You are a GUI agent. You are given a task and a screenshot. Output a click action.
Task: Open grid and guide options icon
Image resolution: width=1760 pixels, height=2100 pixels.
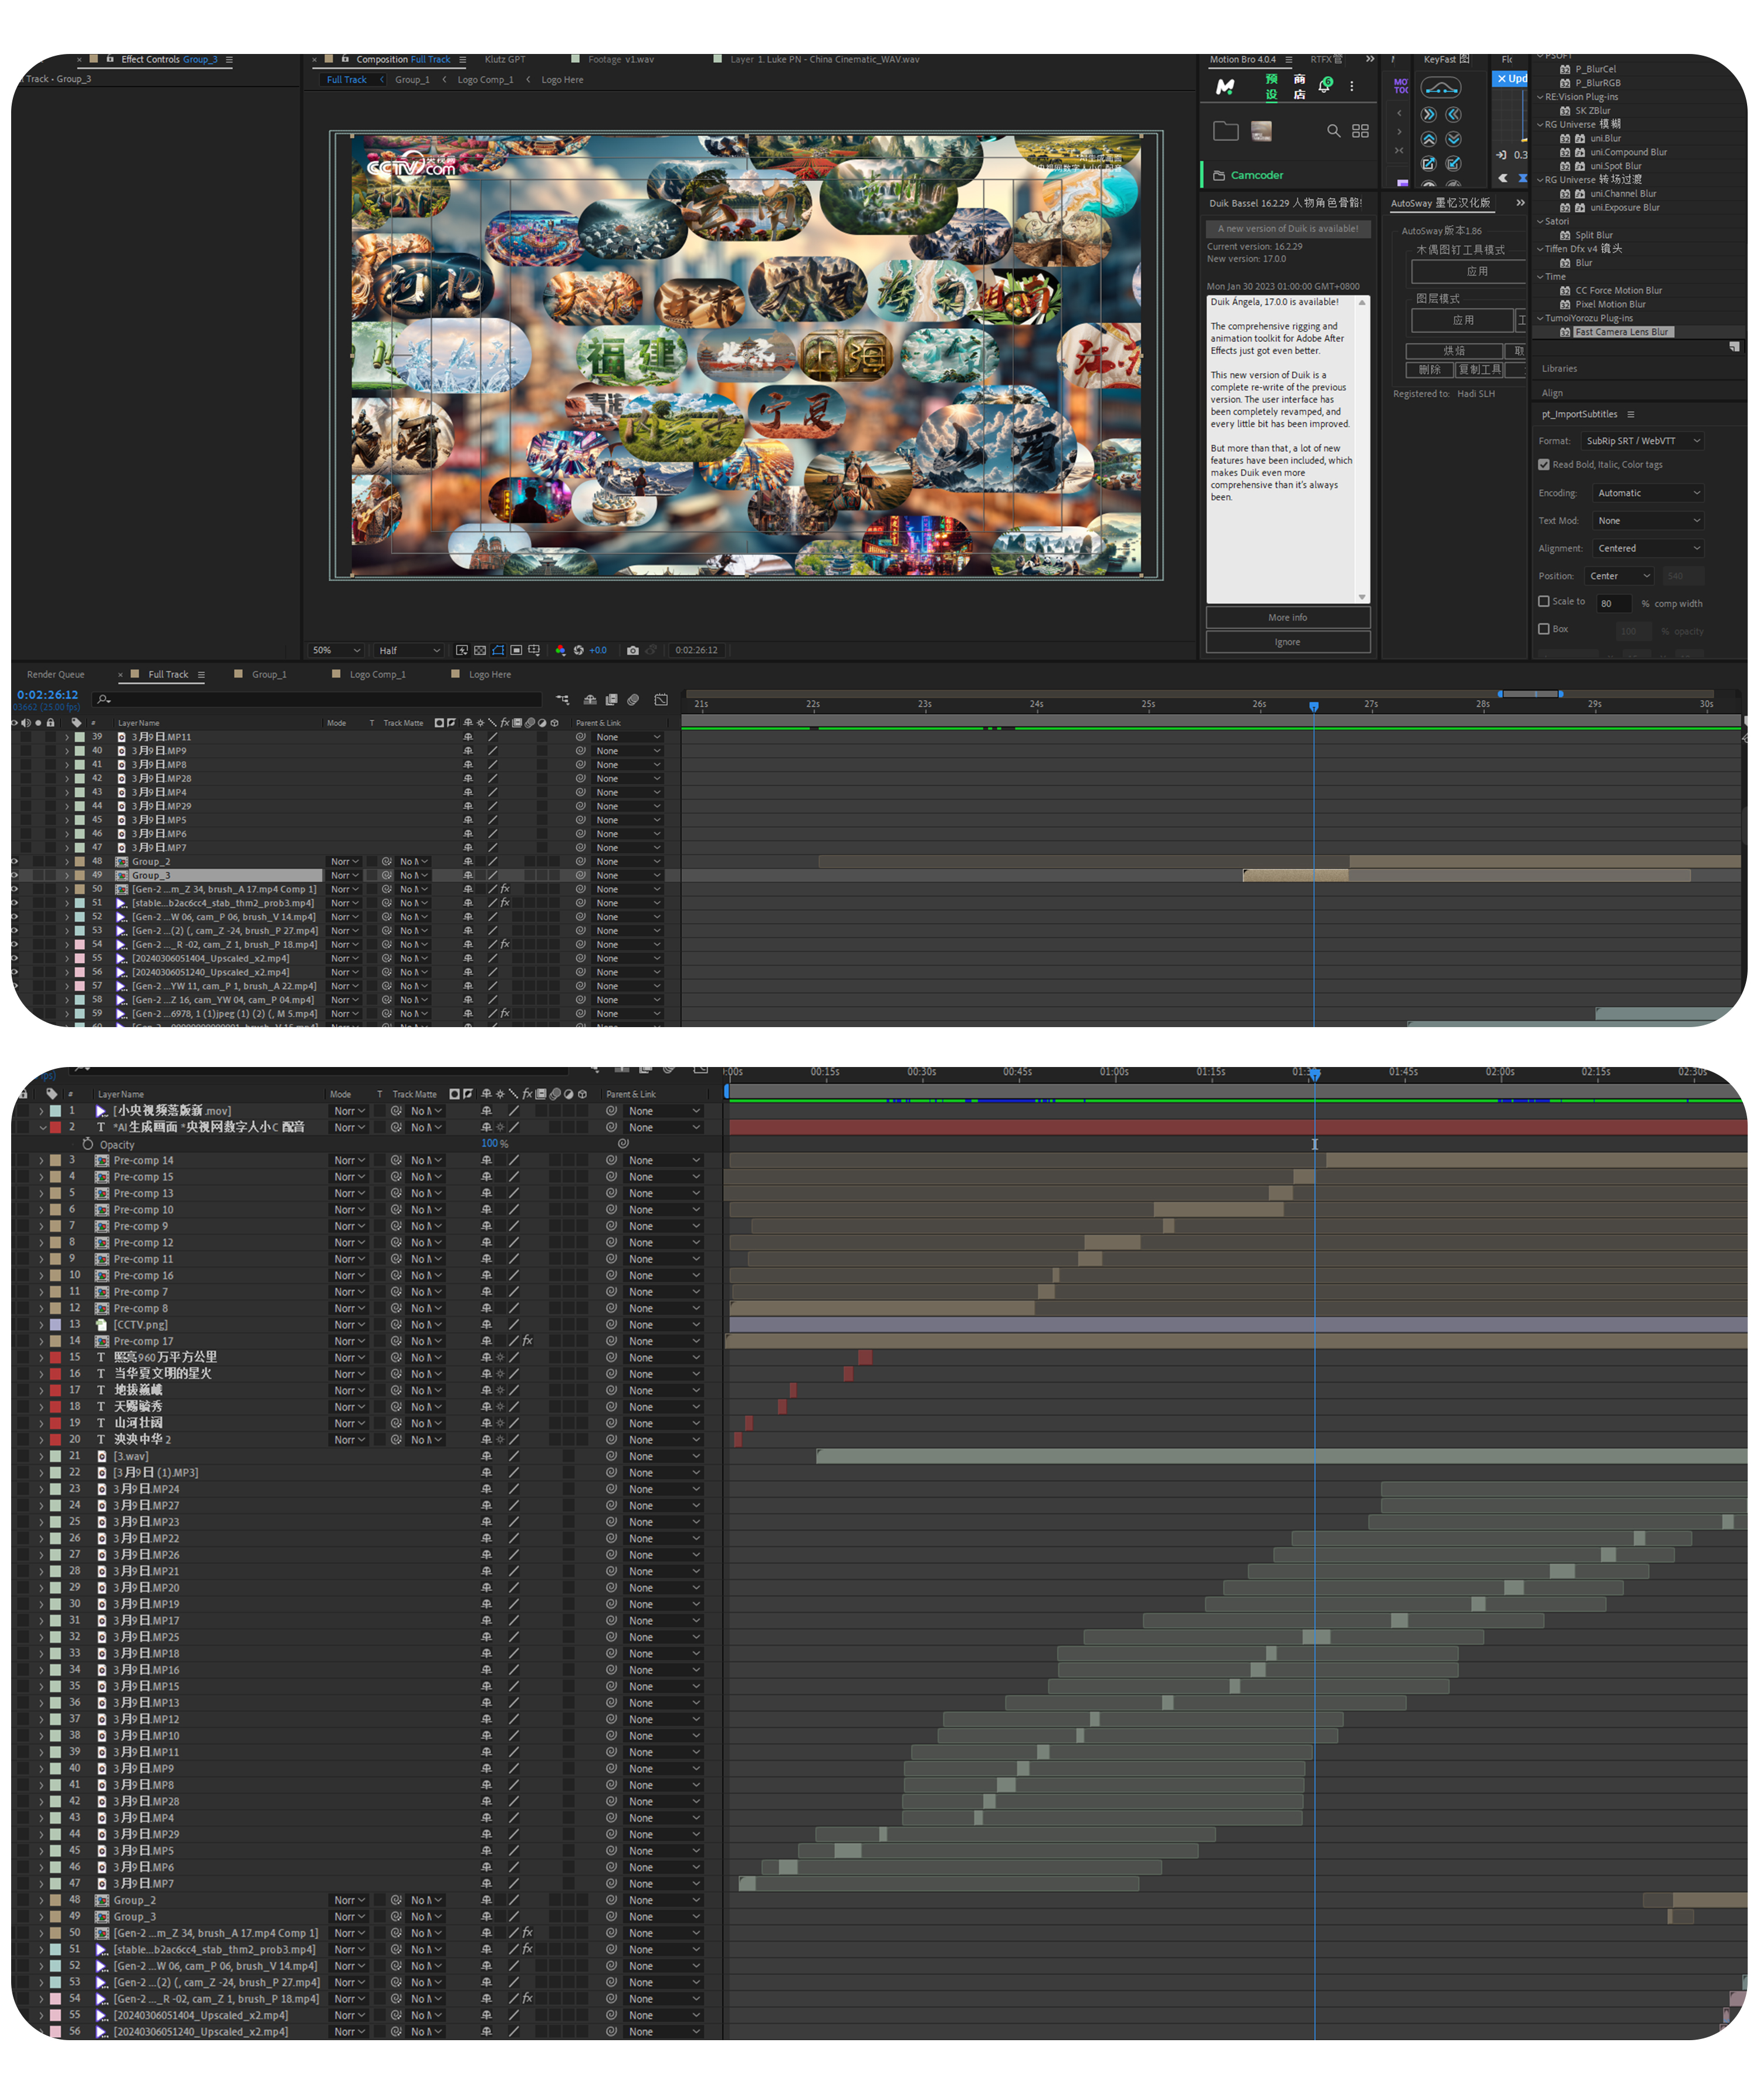coord(534,650)
